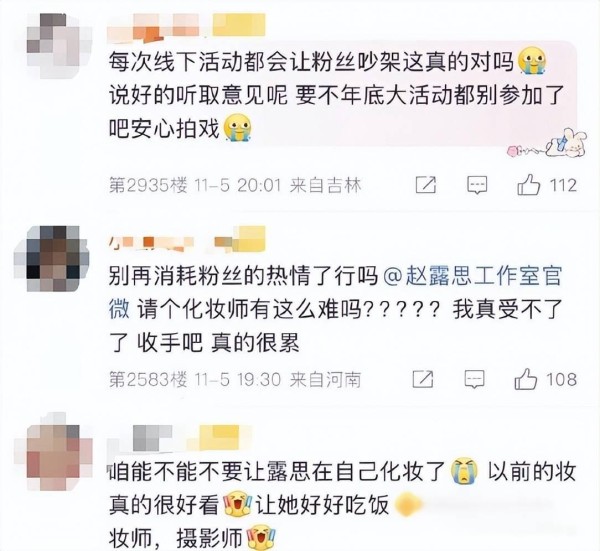Select the 108 like count number
This screenshot has width=600, height=551.
[562, 379]
